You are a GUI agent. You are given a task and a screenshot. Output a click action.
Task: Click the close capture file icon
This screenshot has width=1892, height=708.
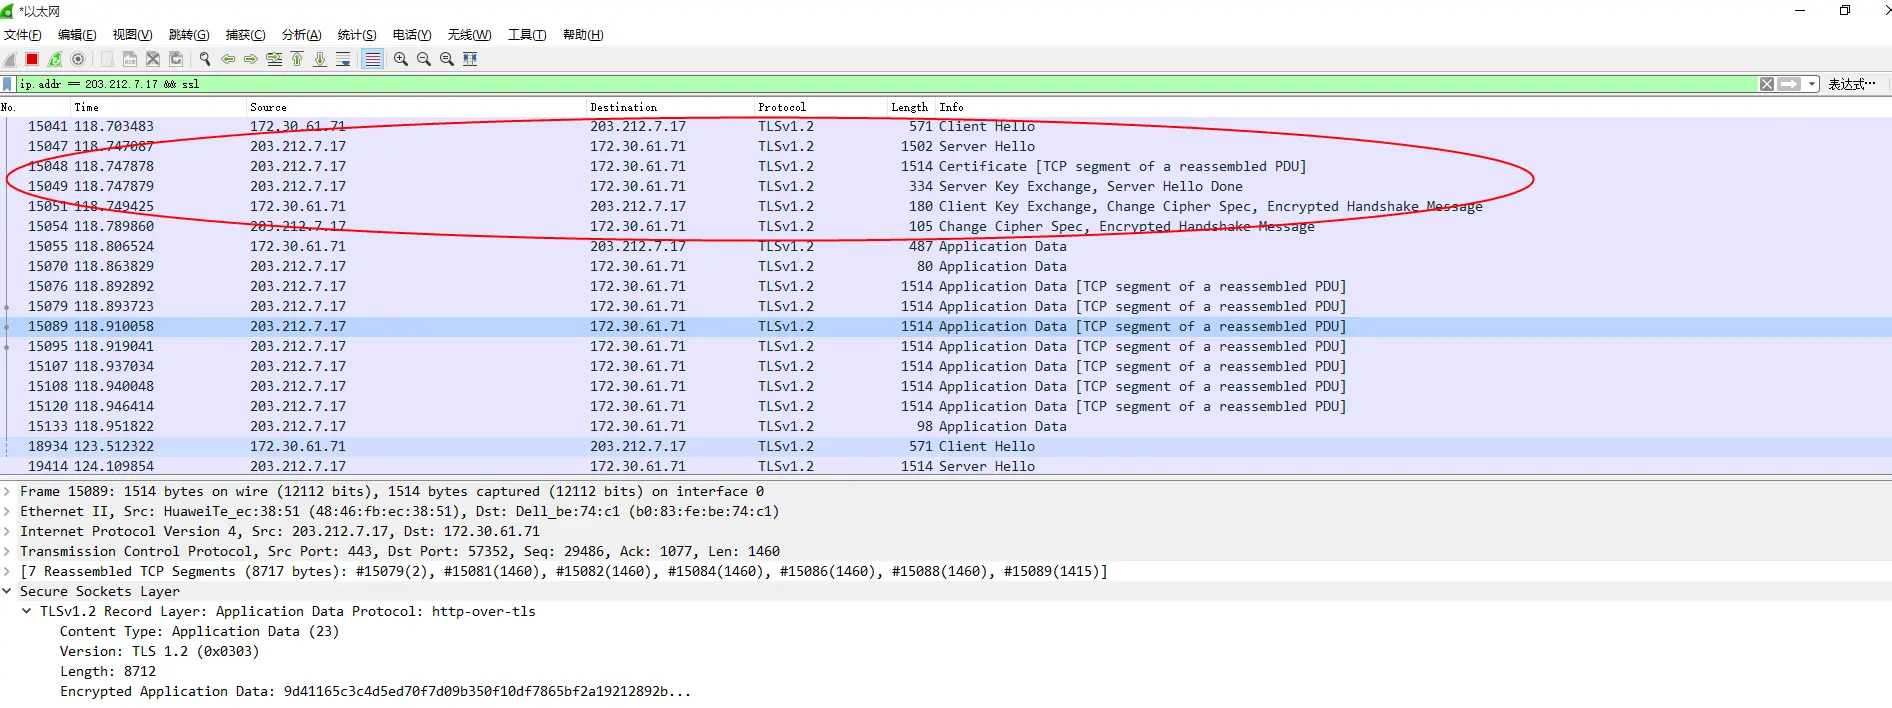coord(153,59)
